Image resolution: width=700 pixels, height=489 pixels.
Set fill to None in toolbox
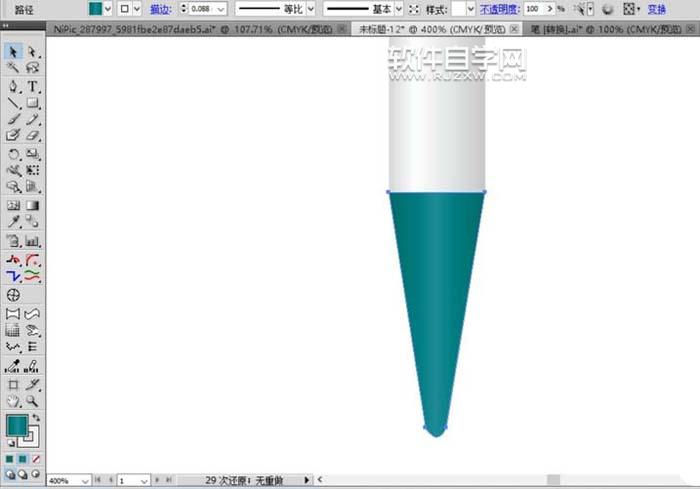point(37,459)
